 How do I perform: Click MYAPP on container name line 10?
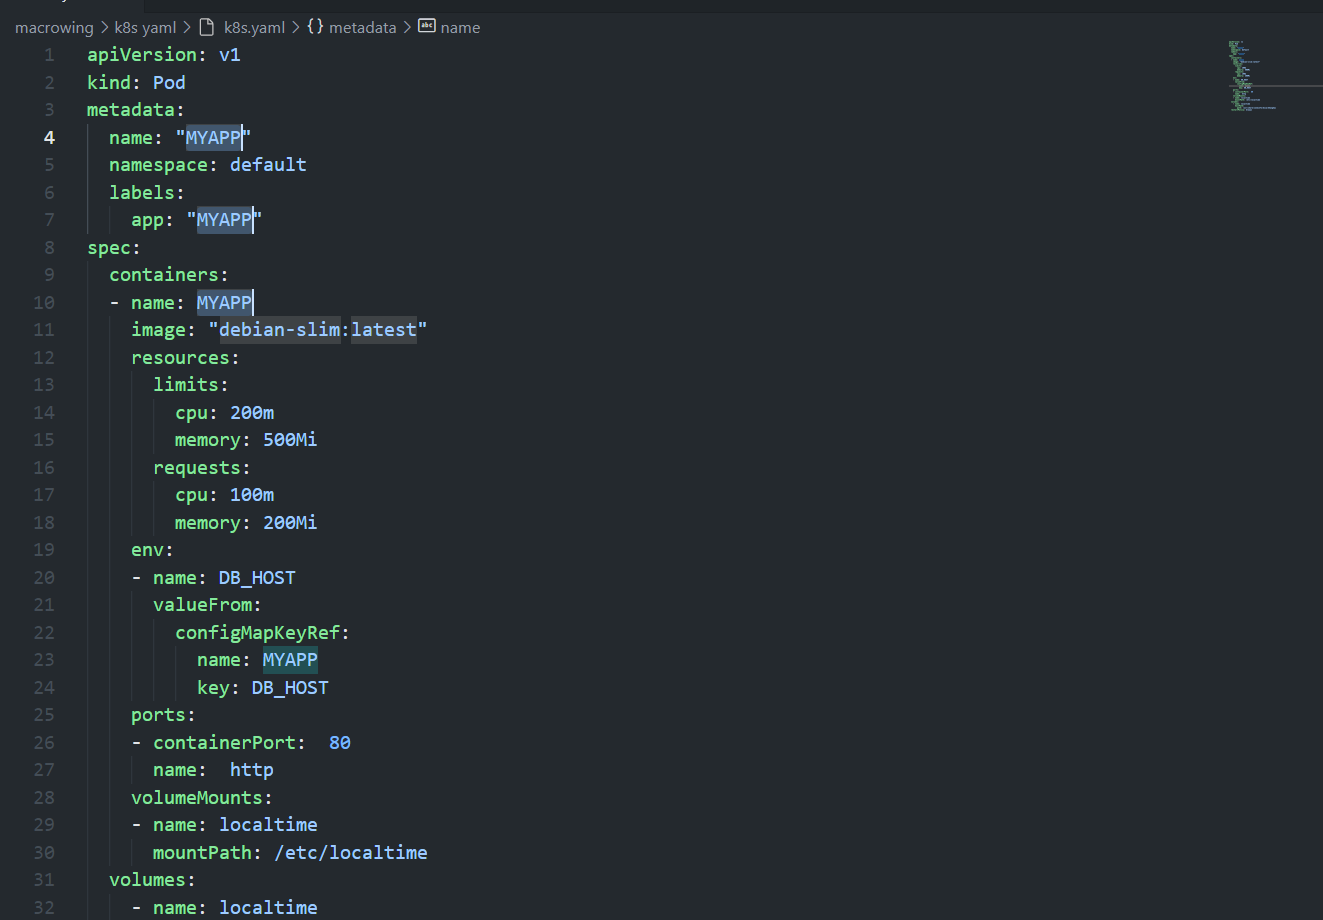pos(224,302)
